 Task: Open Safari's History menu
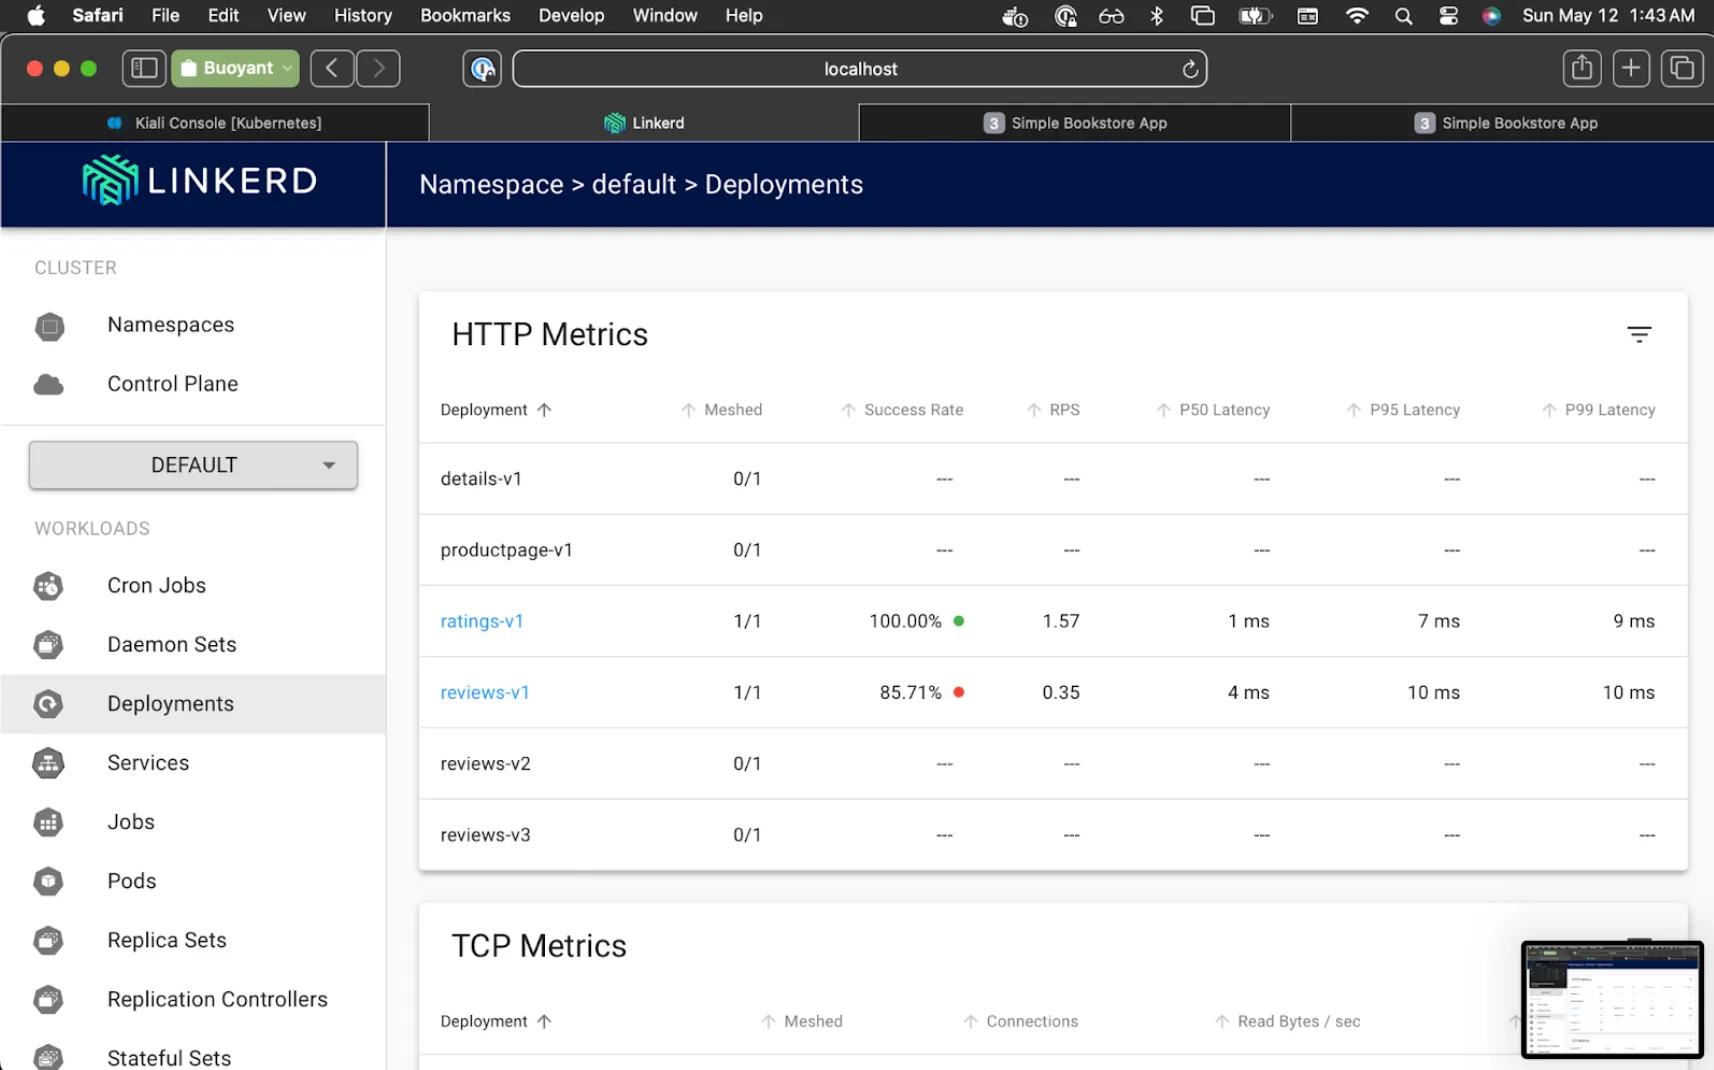click(362, 16)
